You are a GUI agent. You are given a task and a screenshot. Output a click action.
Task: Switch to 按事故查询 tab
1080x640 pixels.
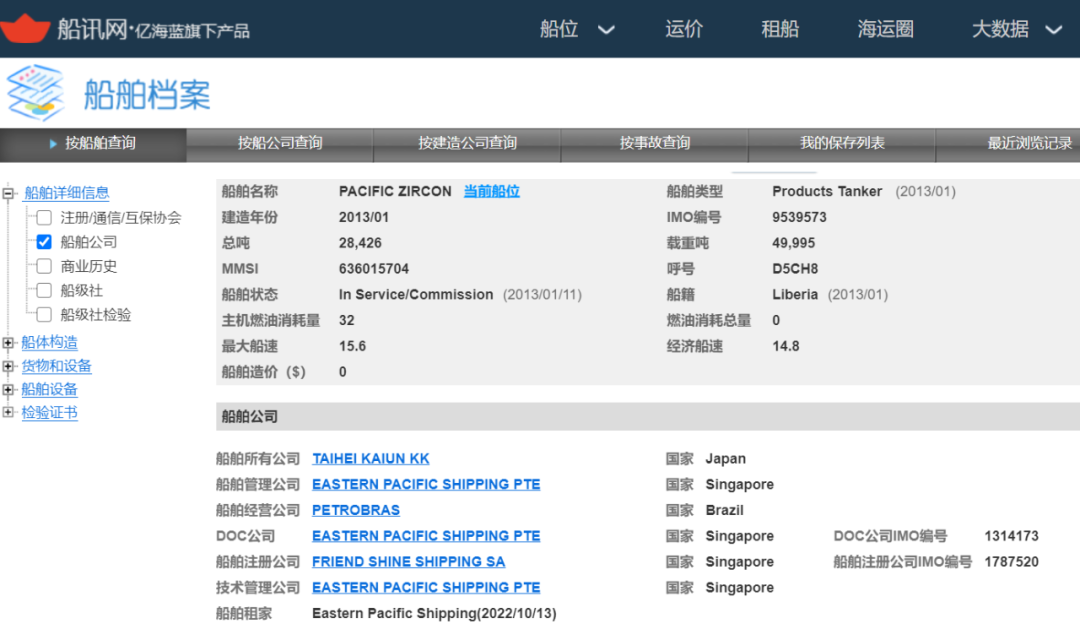(x=654, y=143)
